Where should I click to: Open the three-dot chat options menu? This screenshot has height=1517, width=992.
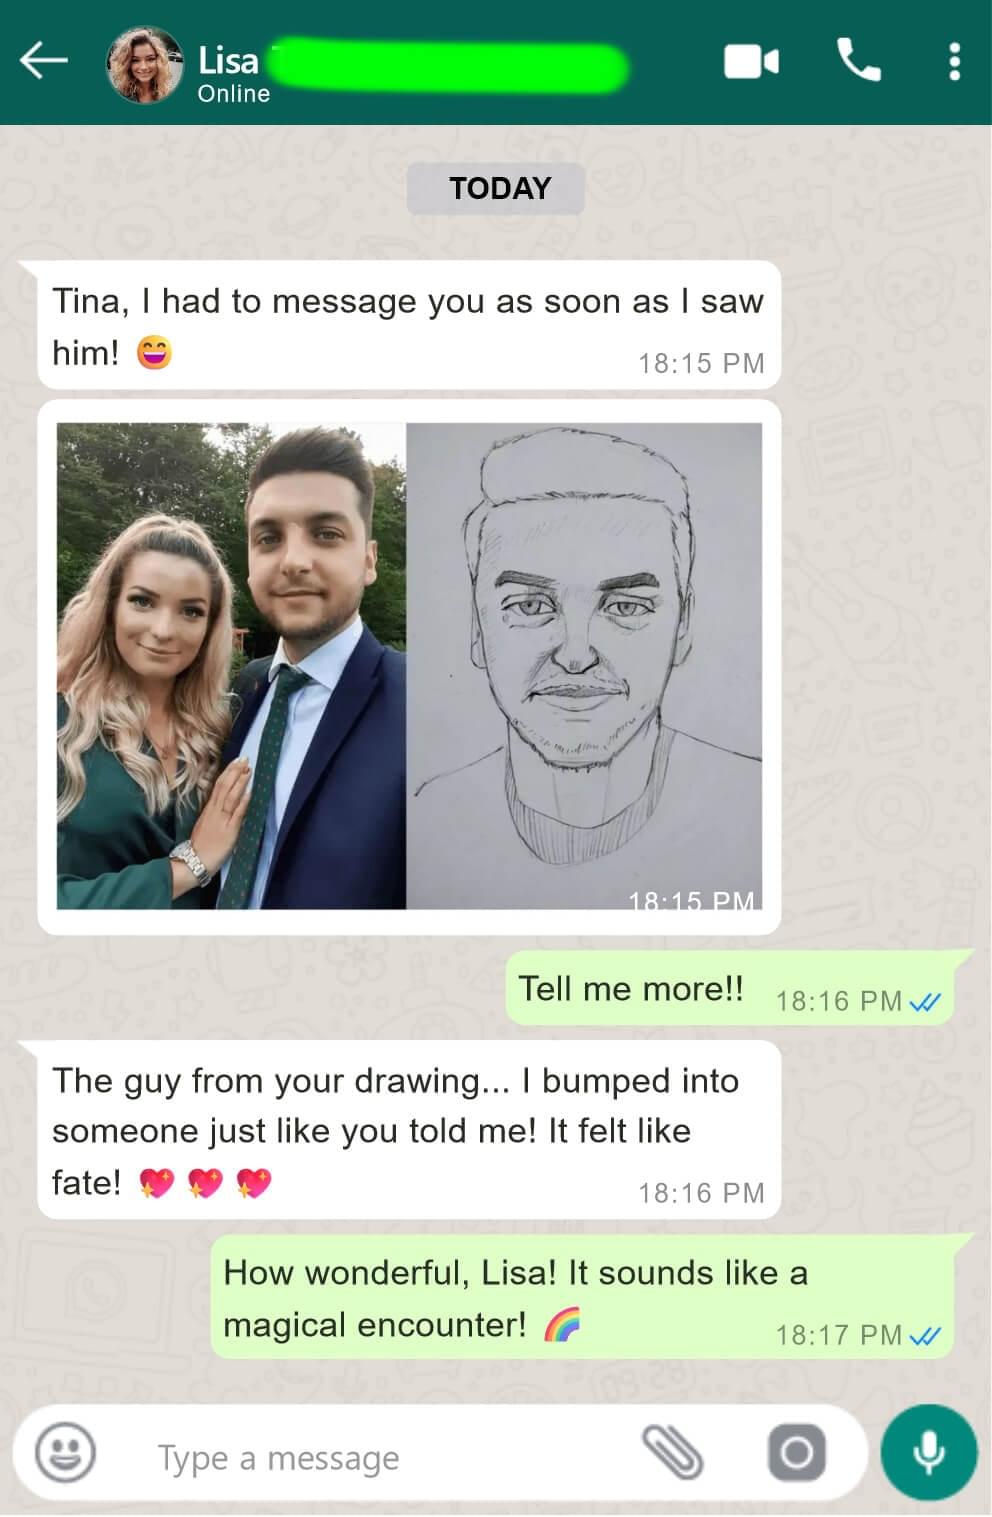(953, 62)
